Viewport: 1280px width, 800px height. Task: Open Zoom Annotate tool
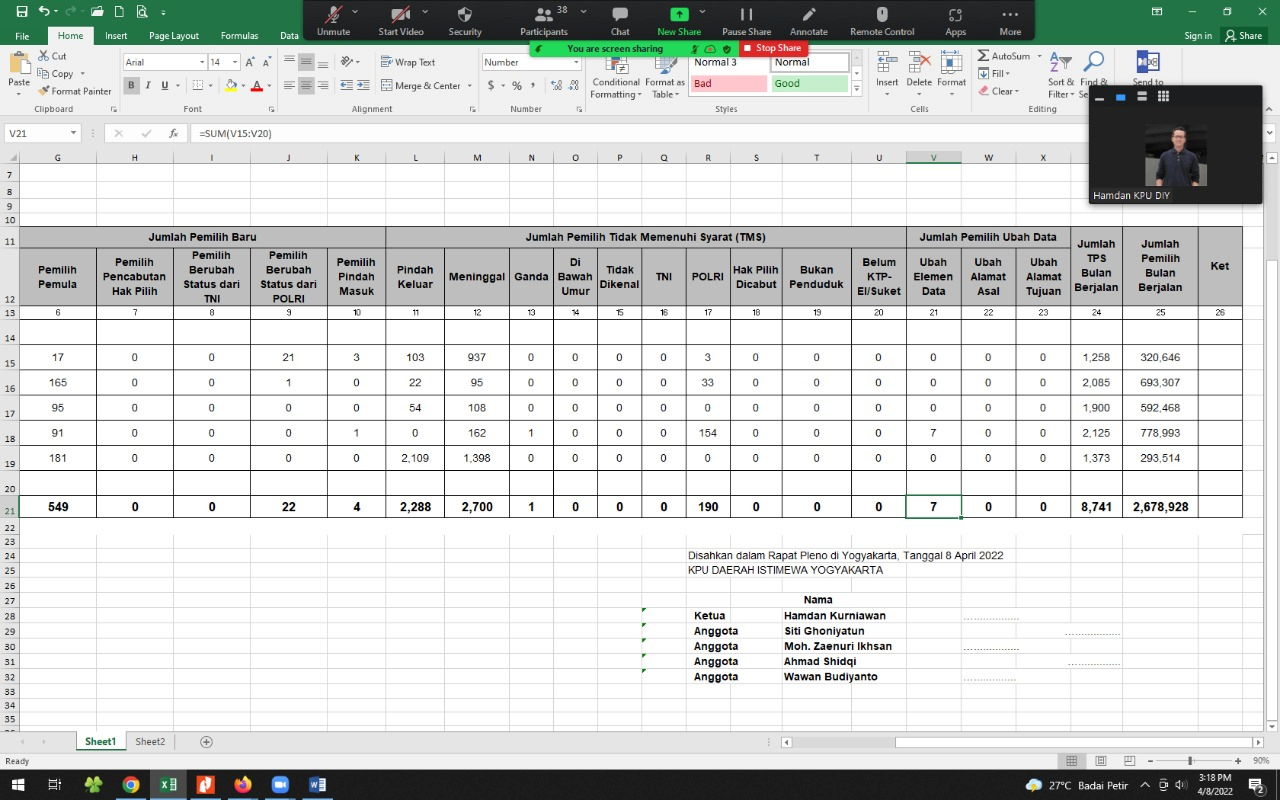coord(808,20)
